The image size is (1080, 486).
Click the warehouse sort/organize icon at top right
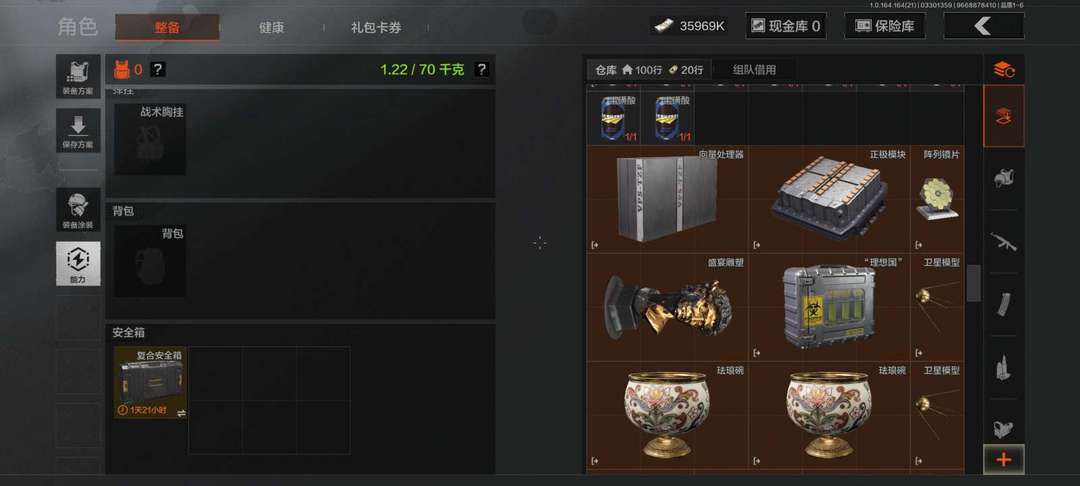[1004, 70]
